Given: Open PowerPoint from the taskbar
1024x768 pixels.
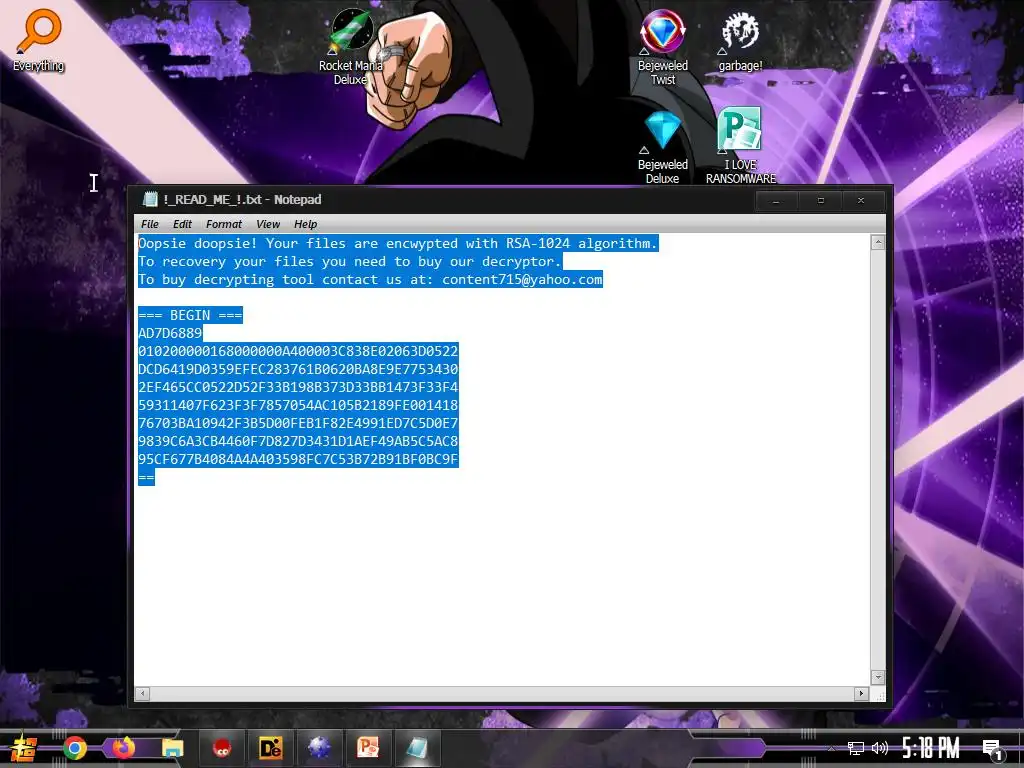Looking at the screenshot, I should [368, 748].
